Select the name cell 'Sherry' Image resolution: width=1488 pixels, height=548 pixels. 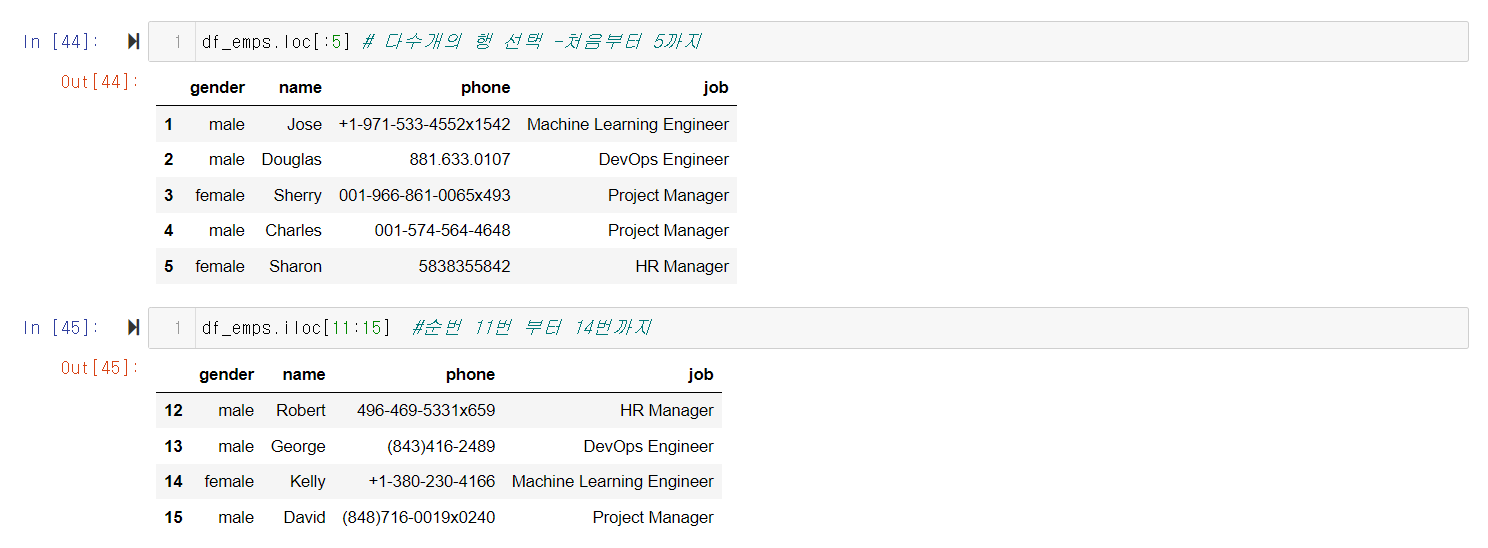click(298, 195)
